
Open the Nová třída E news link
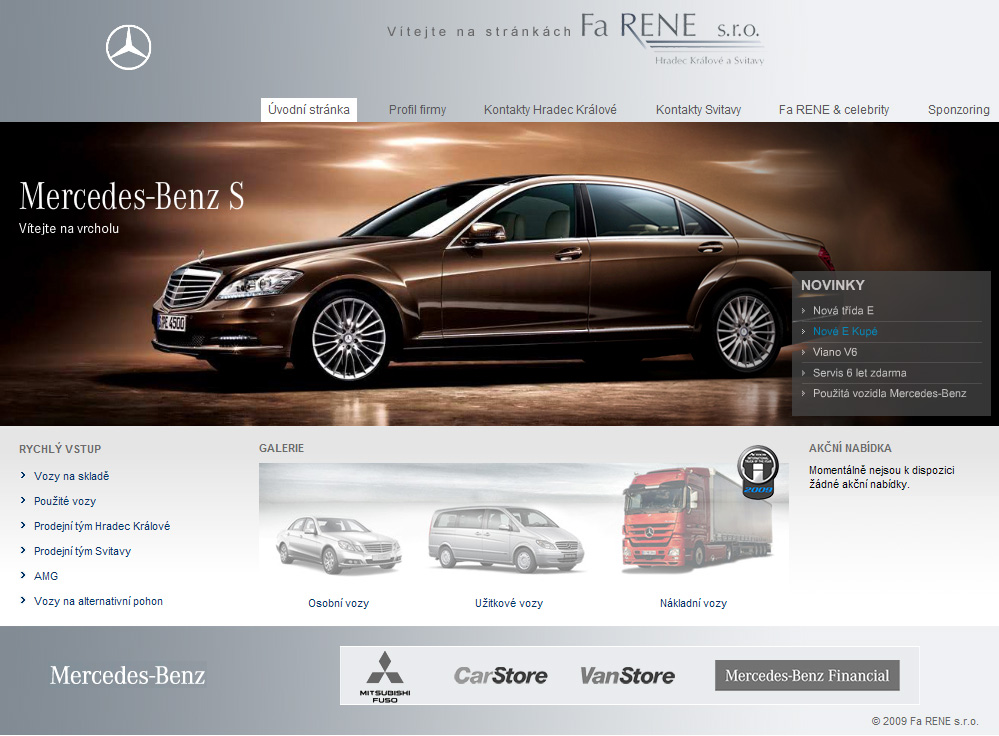point(843,310)
